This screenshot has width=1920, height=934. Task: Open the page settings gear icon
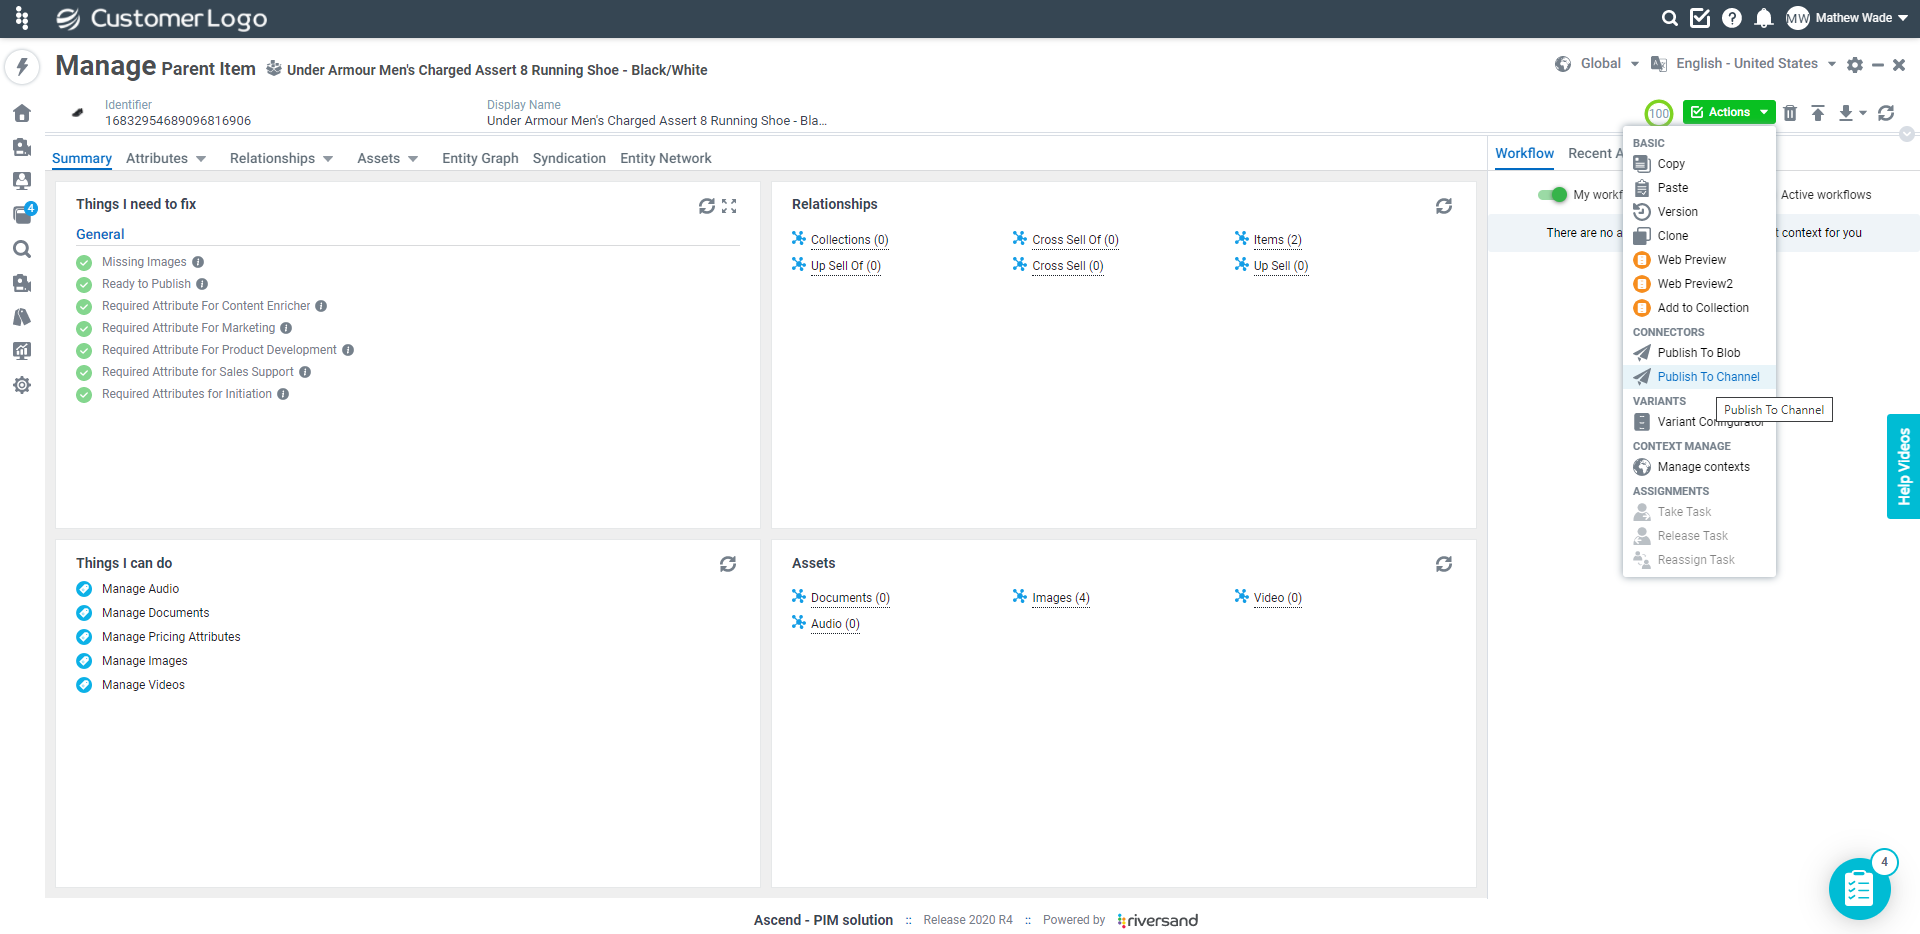pyautogui.click(x=1855, y=65)
